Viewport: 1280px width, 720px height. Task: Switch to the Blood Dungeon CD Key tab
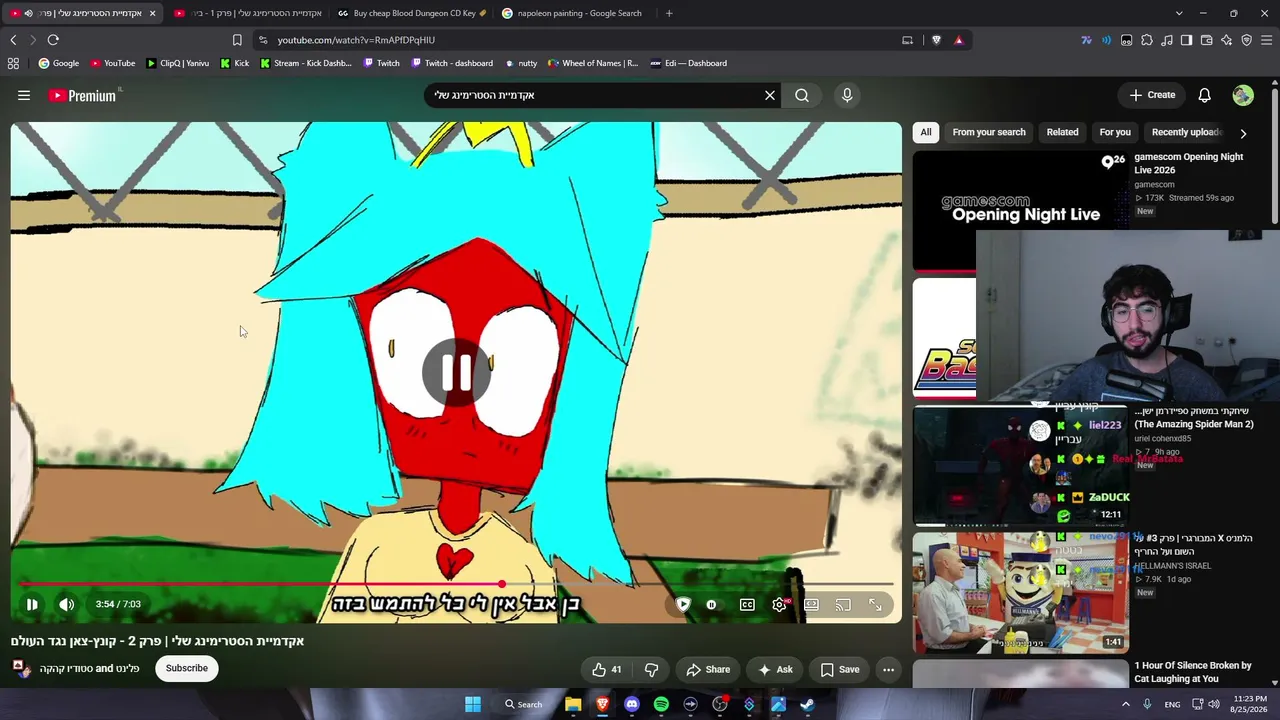click(410, 13)
